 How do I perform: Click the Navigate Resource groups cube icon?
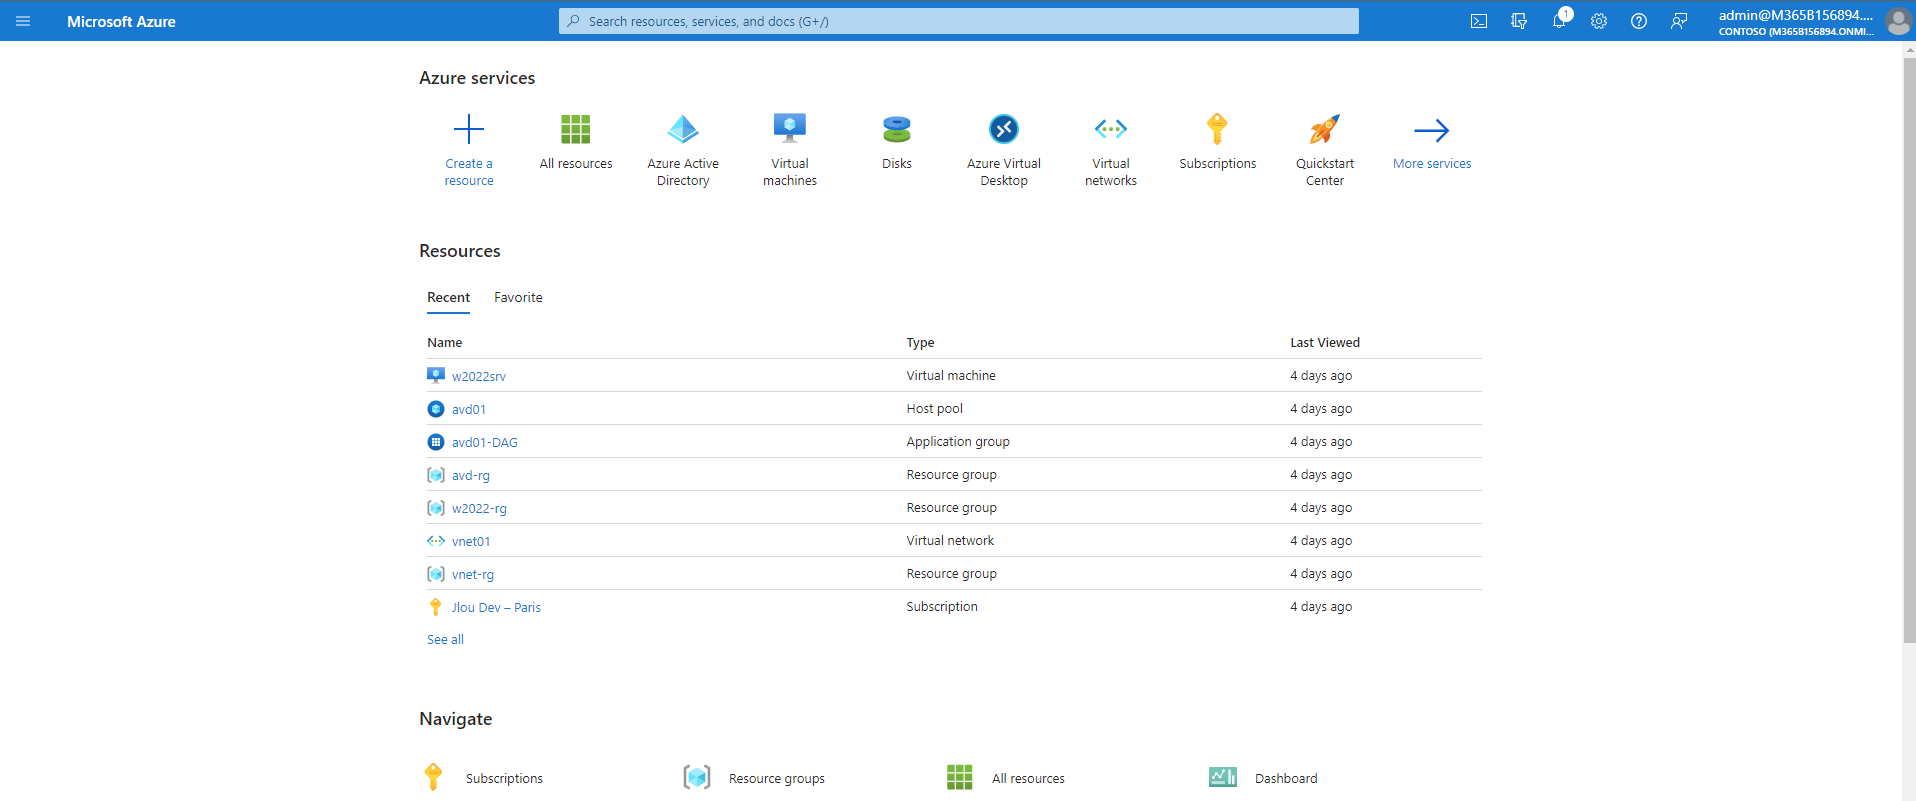pos(697,777)
